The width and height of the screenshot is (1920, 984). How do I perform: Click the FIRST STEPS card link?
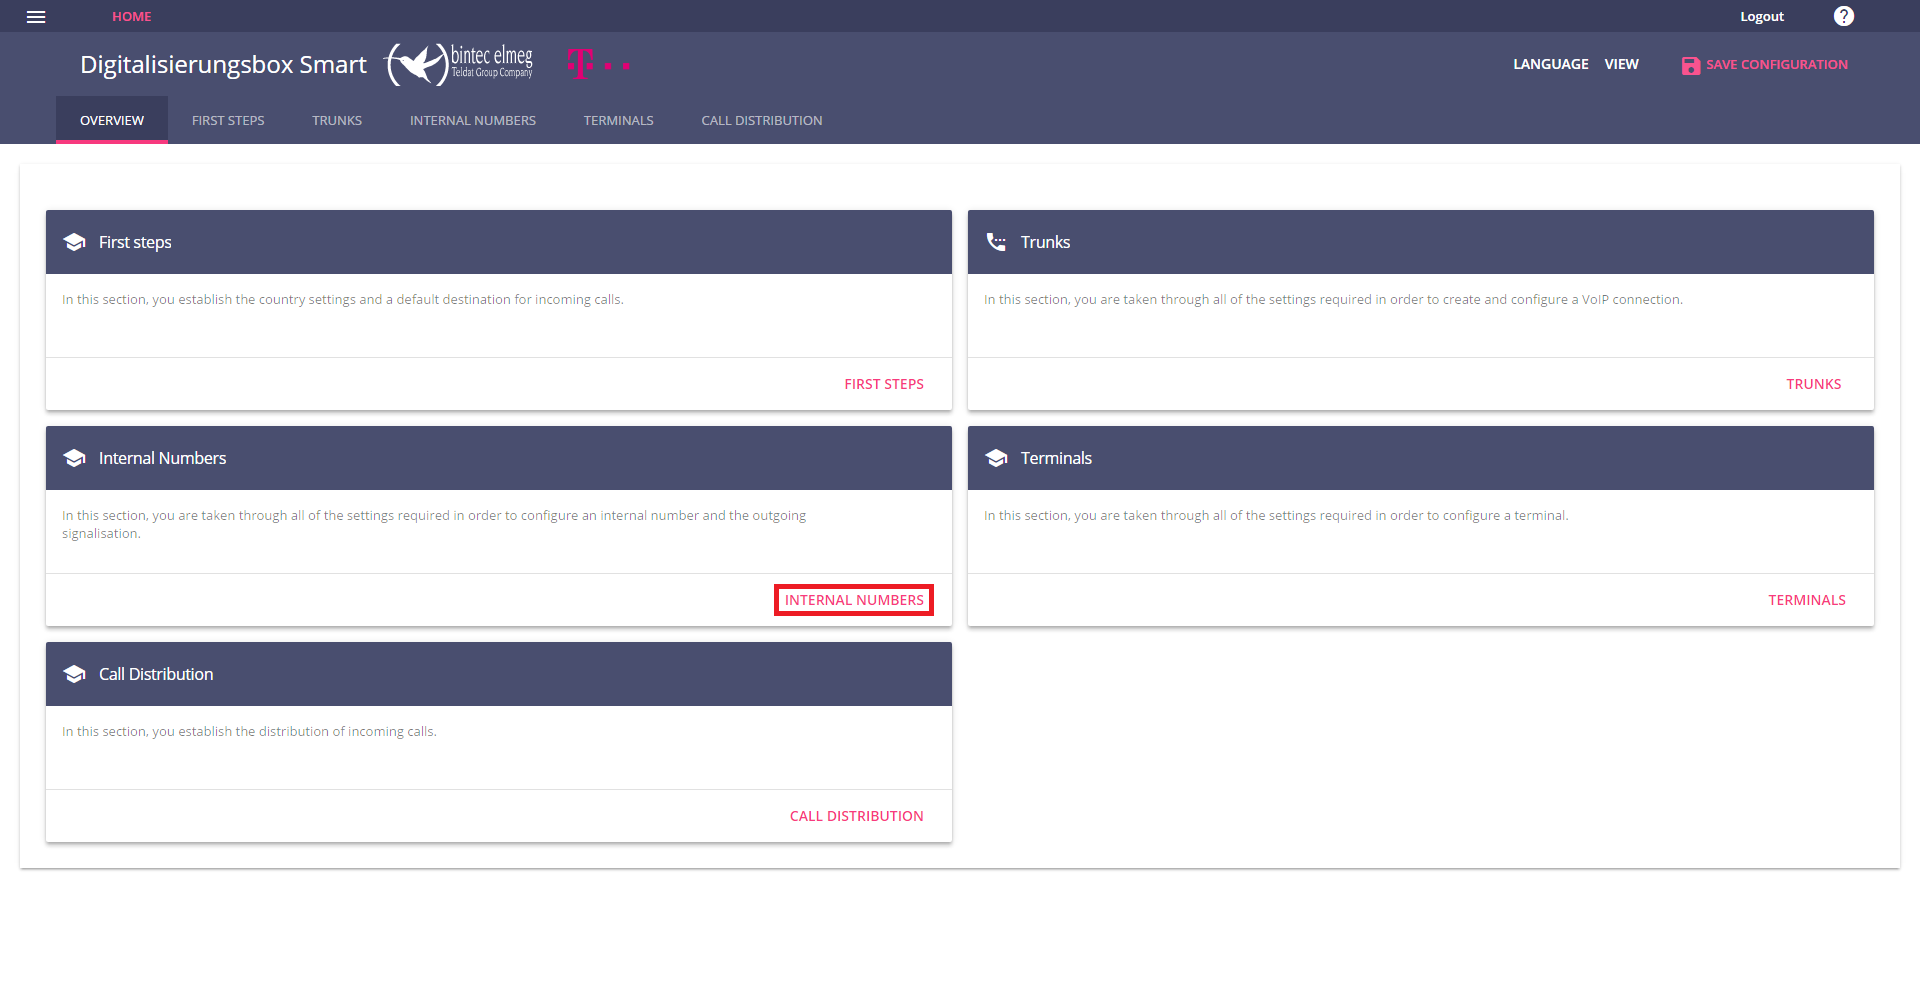coord(884,384)
